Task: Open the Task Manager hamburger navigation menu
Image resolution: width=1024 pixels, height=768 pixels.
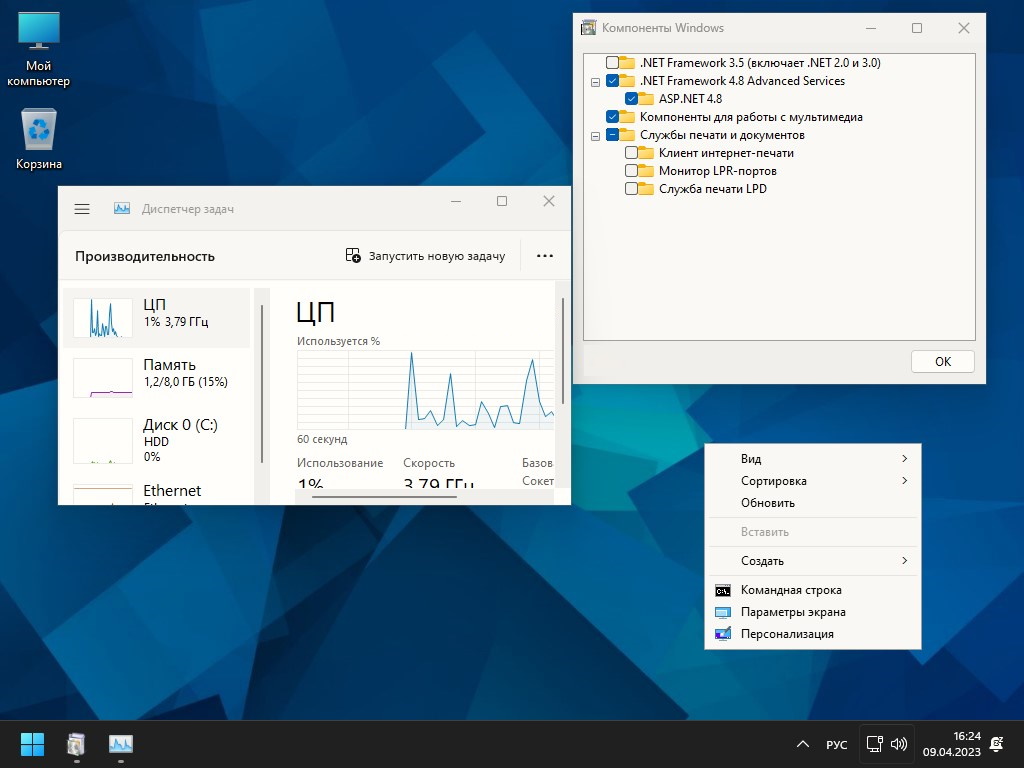Action: point(82,209)
